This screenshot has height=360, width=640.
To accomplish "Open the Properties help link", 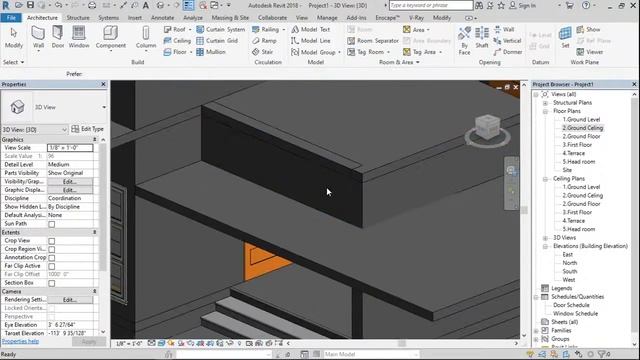I will pyautogui.click(x=20, y=341).
